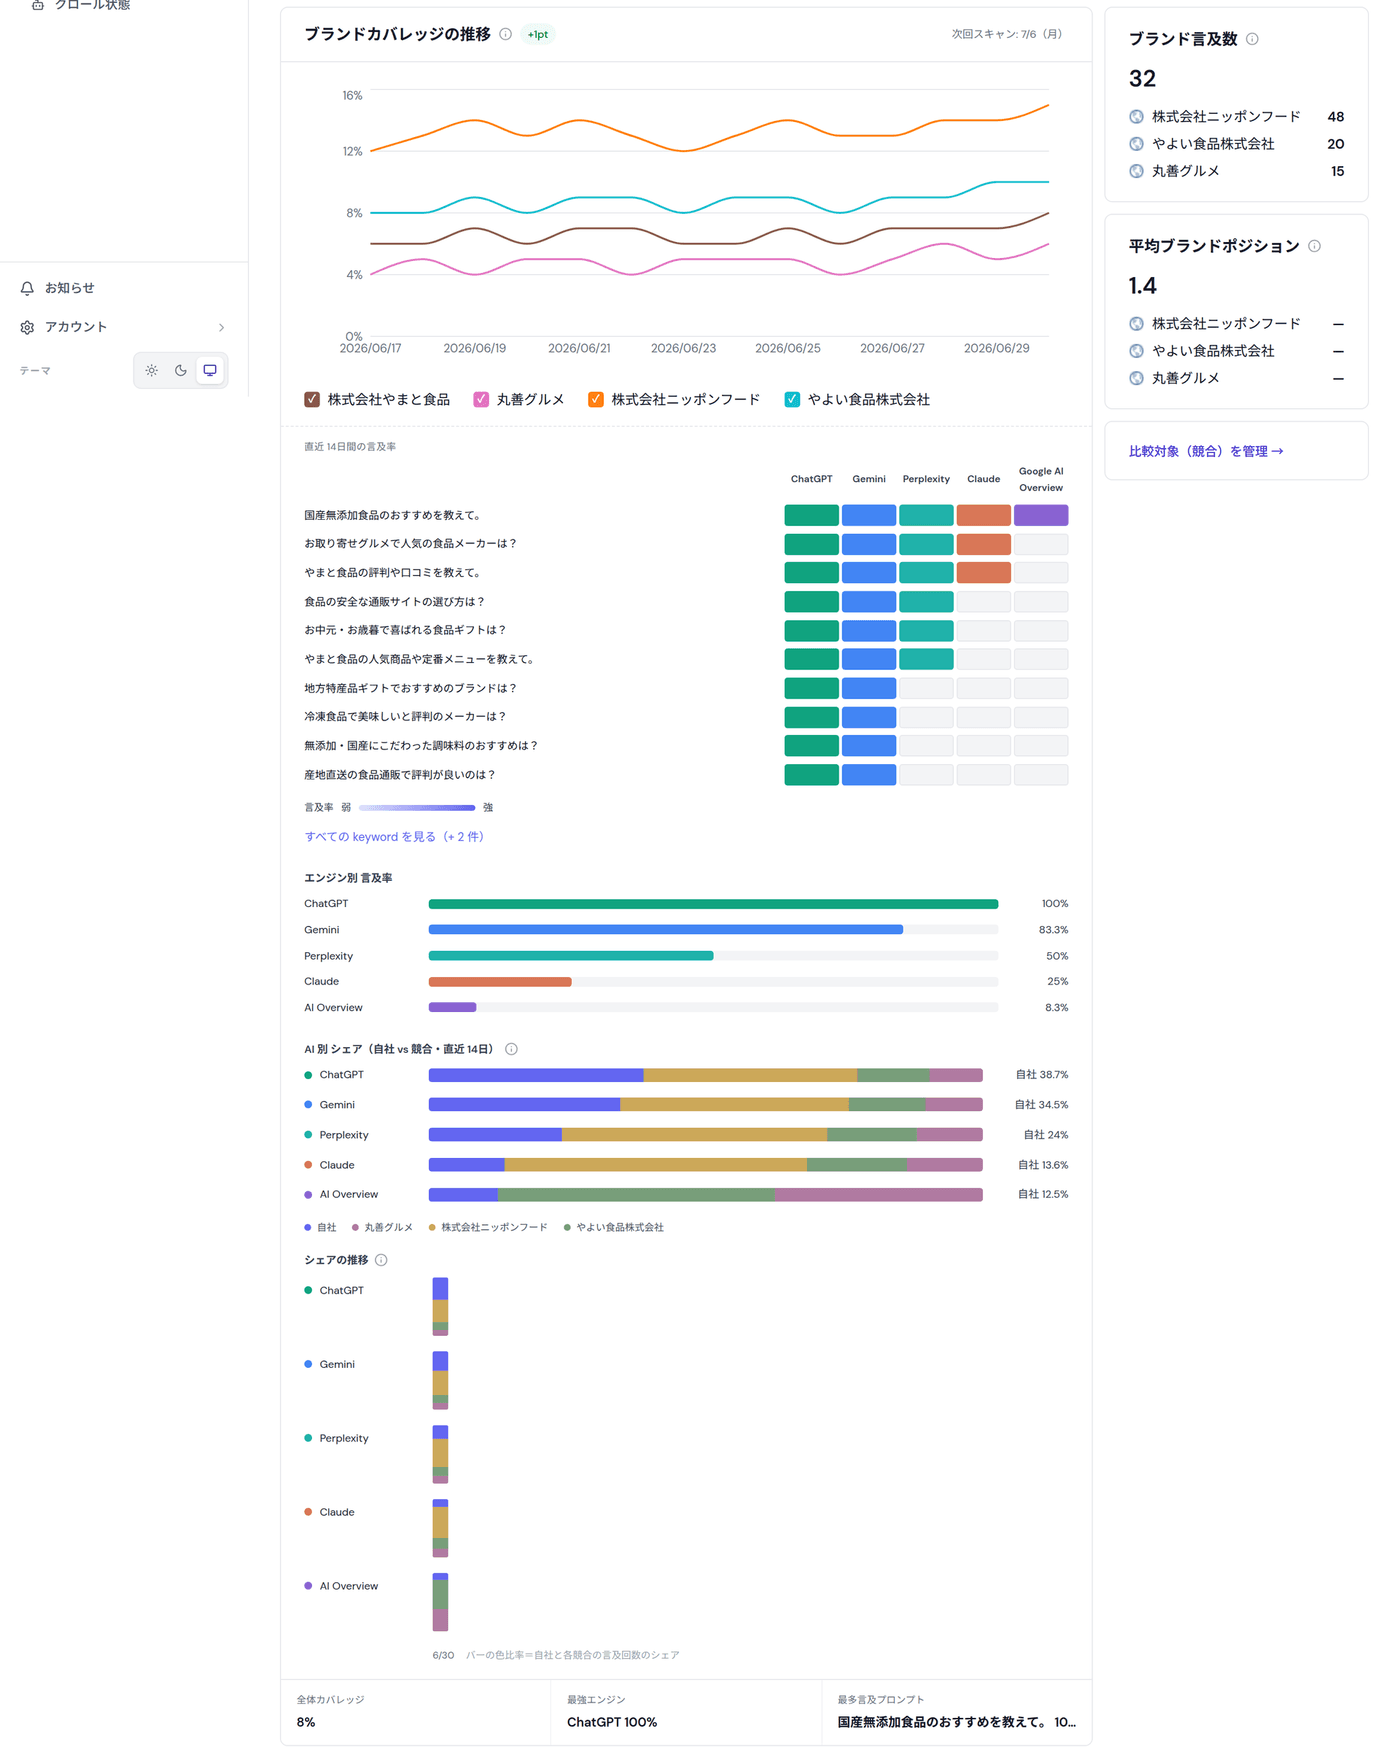This screenshot has height=1747, width=1400.
Task: Click the globe icon beside やよい食品株式会社 in ブランド言及数
Action: tap(1136, 144)
